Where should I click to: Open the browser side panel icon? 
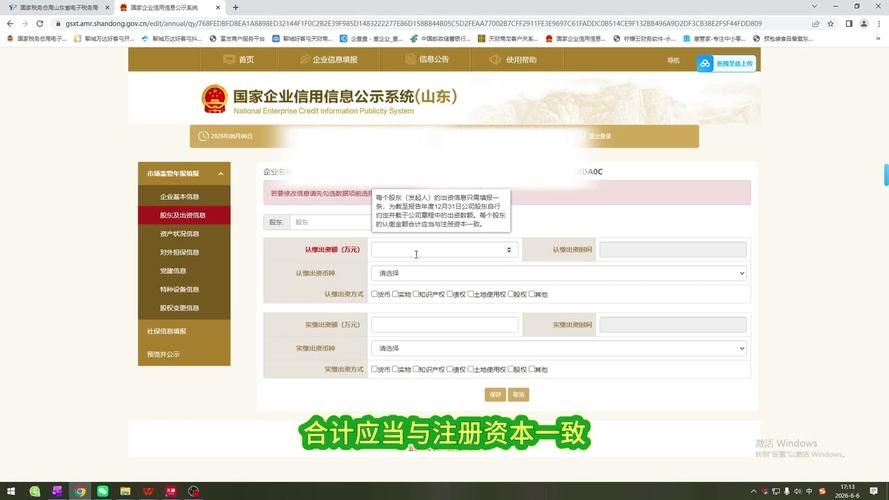tap(849, 24)
